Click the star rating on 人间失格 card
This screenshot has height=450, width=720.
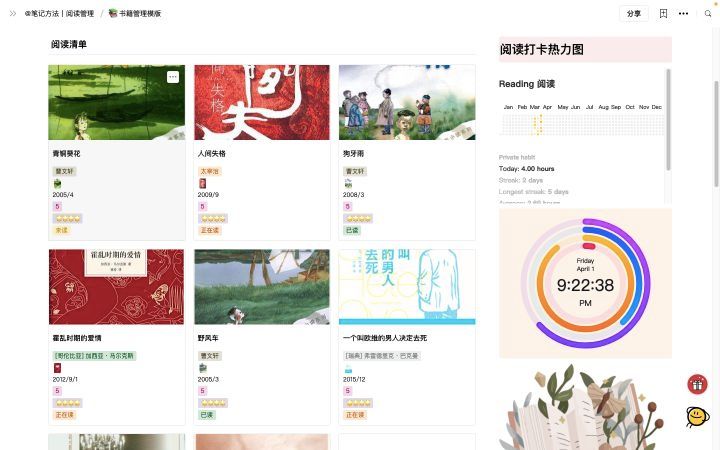[x=213, y=219]
